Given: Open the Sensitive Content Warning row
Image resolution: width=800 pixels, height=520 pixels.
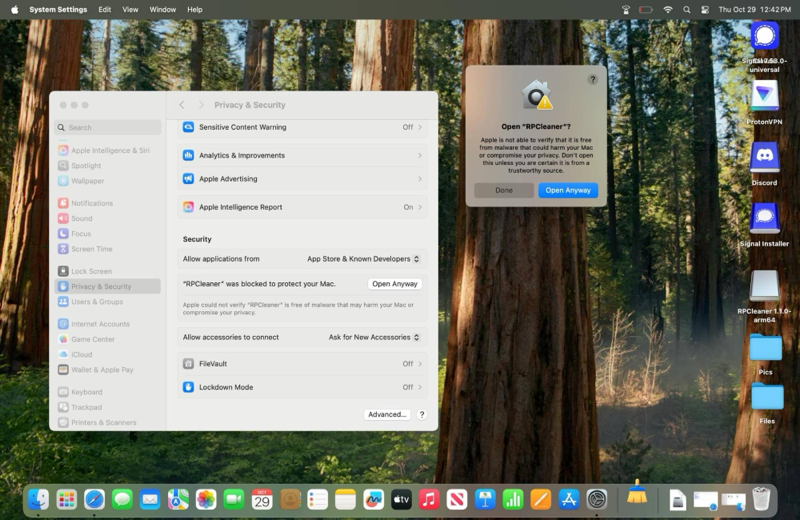Looking at the screenshot, I should pyautogui.click(x=303, y=127).
